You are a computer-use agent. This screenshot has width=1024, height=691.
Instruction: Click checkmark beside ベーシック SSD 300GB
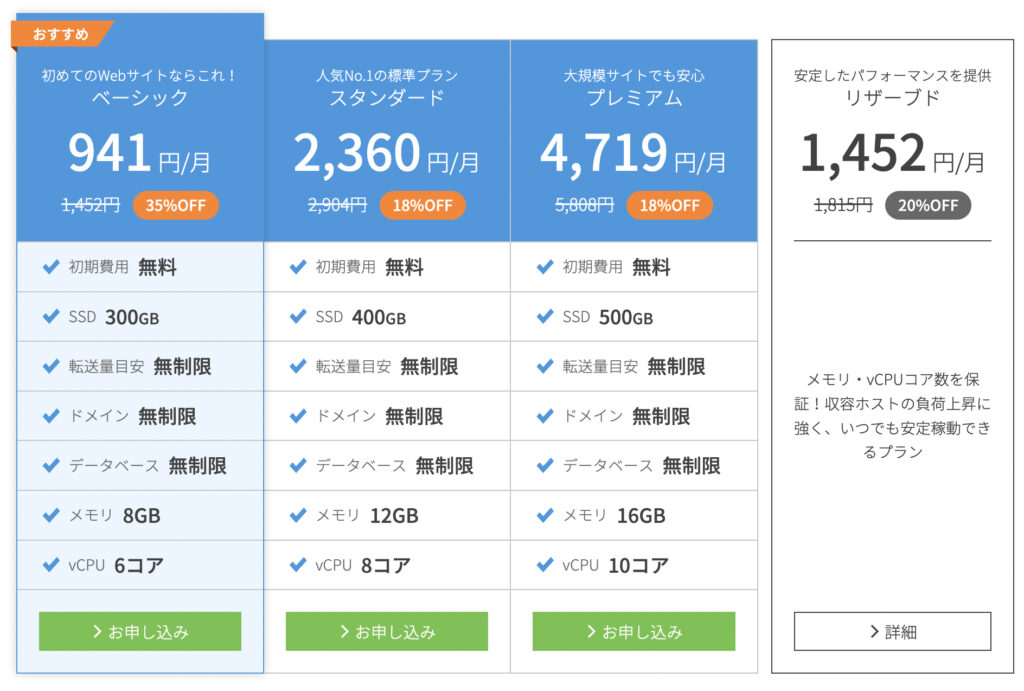[51, 317]
